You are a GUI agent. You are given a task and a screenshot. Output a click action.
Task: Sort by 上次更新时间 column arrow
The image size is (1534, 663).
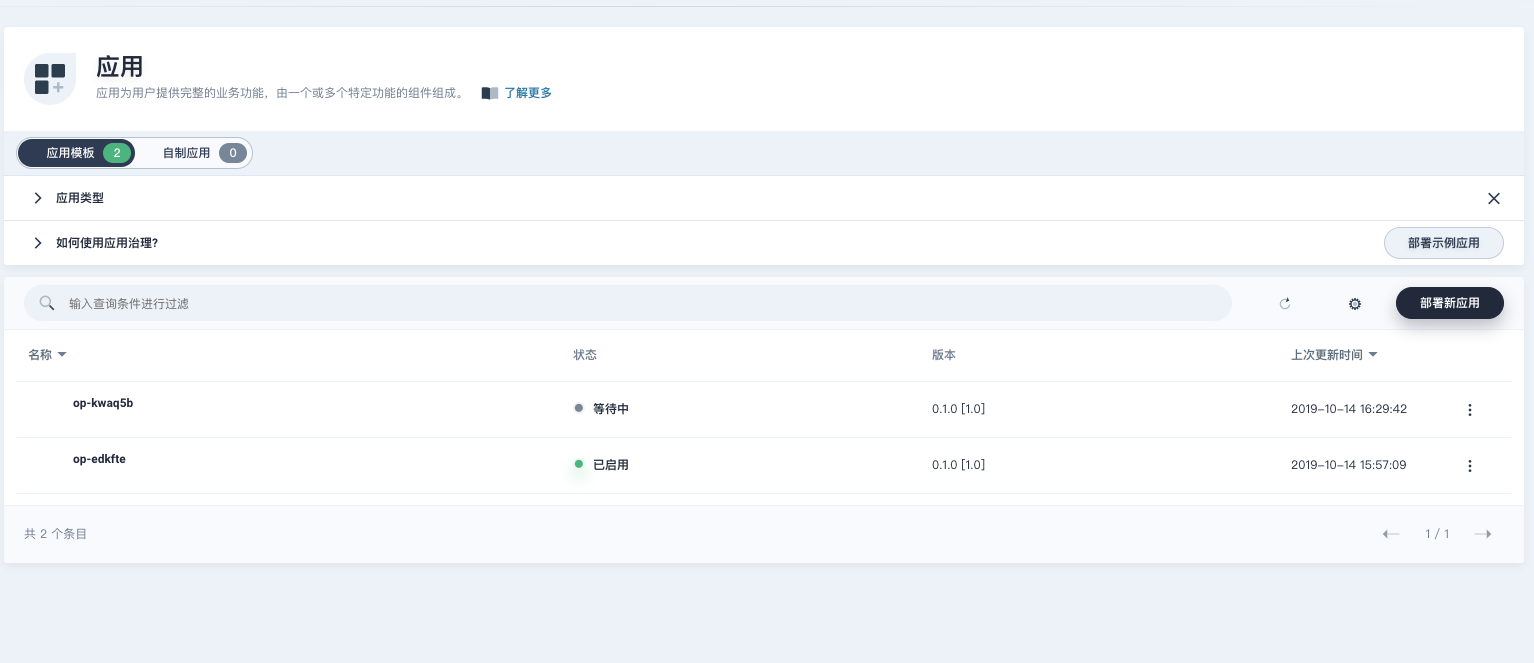(x=1373, y=355)
